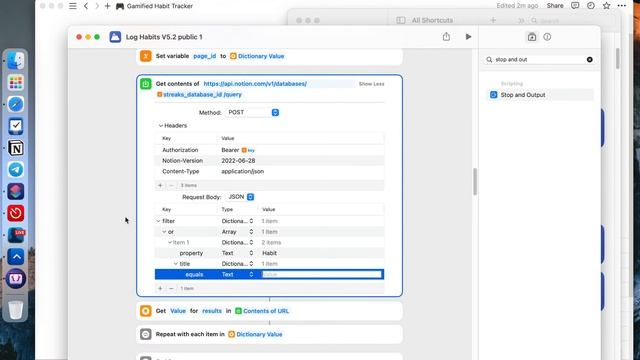Click the actions search field
Screen dimensions: 640x360
[x=539, y=60]
